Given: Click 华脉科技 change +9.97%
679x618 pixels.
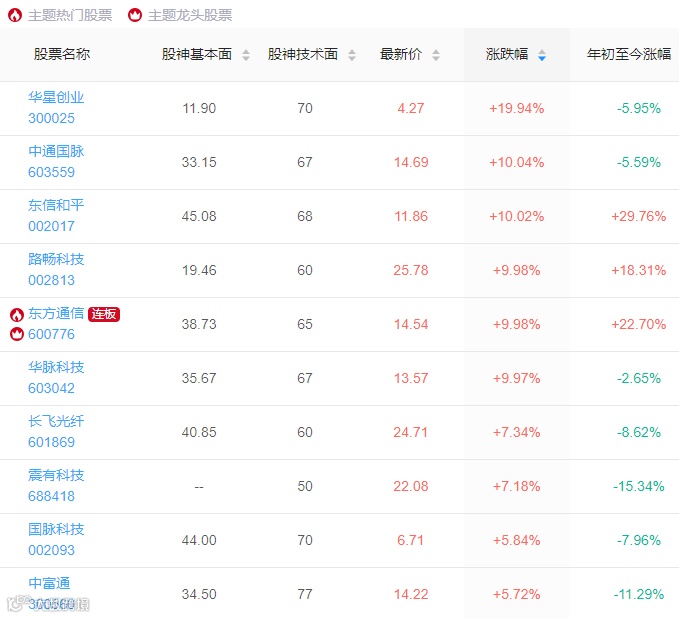Looking at the screenshot, I should [x=517, y=378].
